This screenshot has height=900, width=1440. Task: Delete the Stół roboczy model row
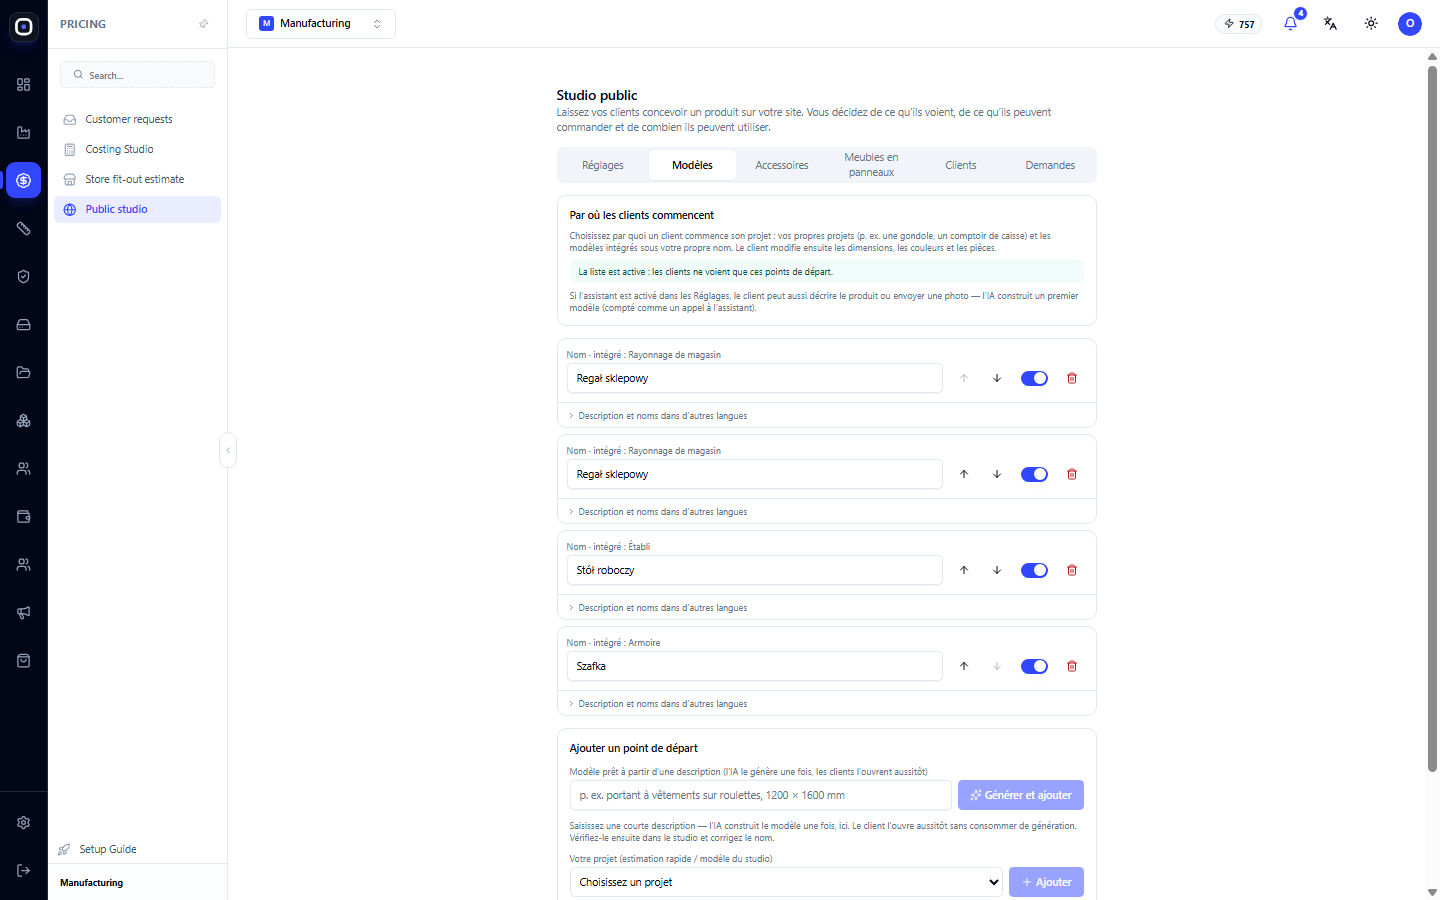coord(1072,570)
